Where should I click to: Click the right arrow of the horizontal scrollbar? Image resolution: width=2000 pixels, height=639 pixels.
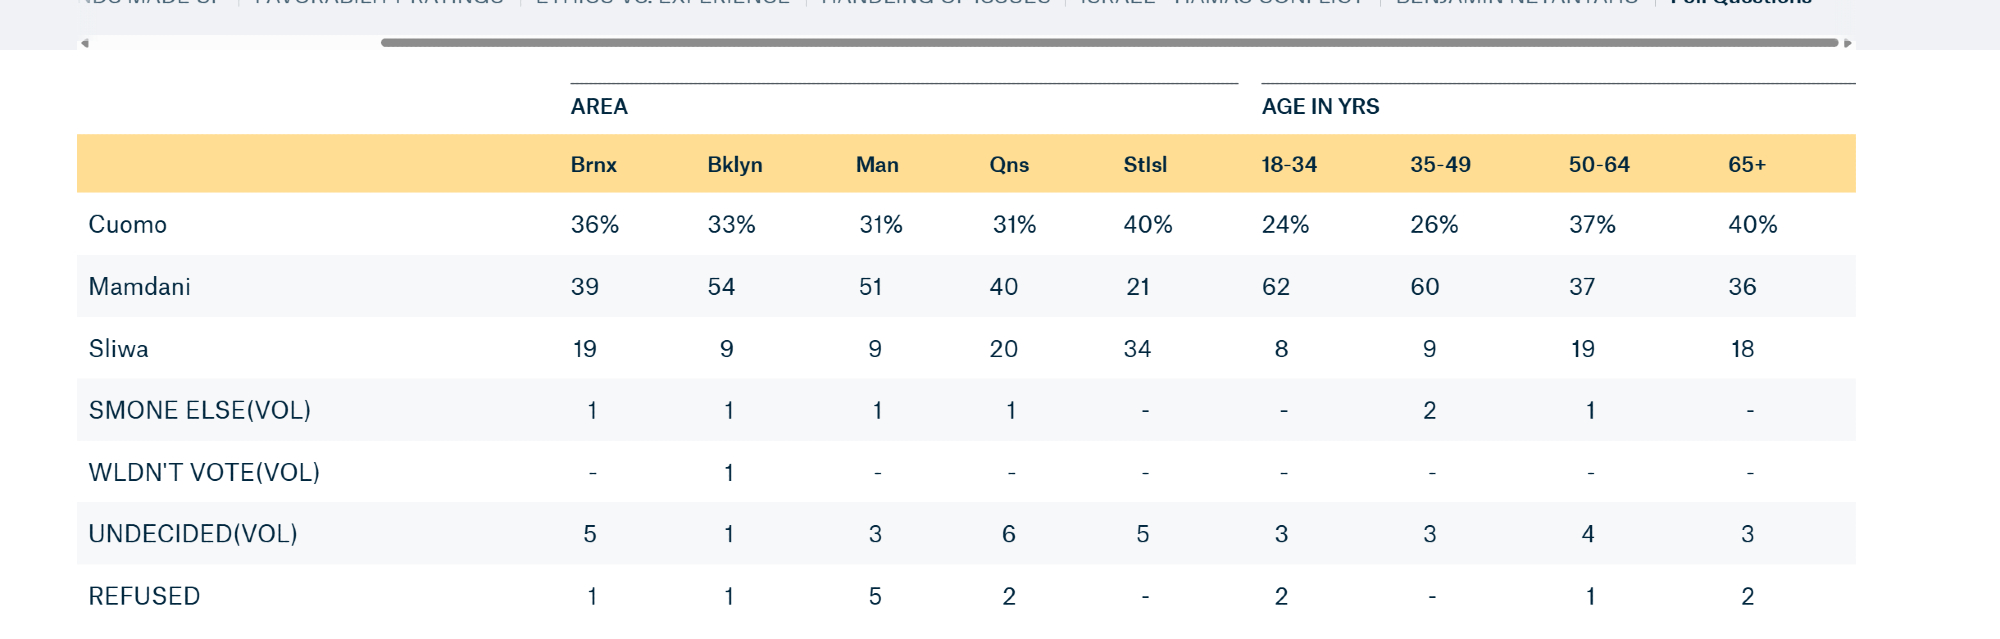(1848, 43)
